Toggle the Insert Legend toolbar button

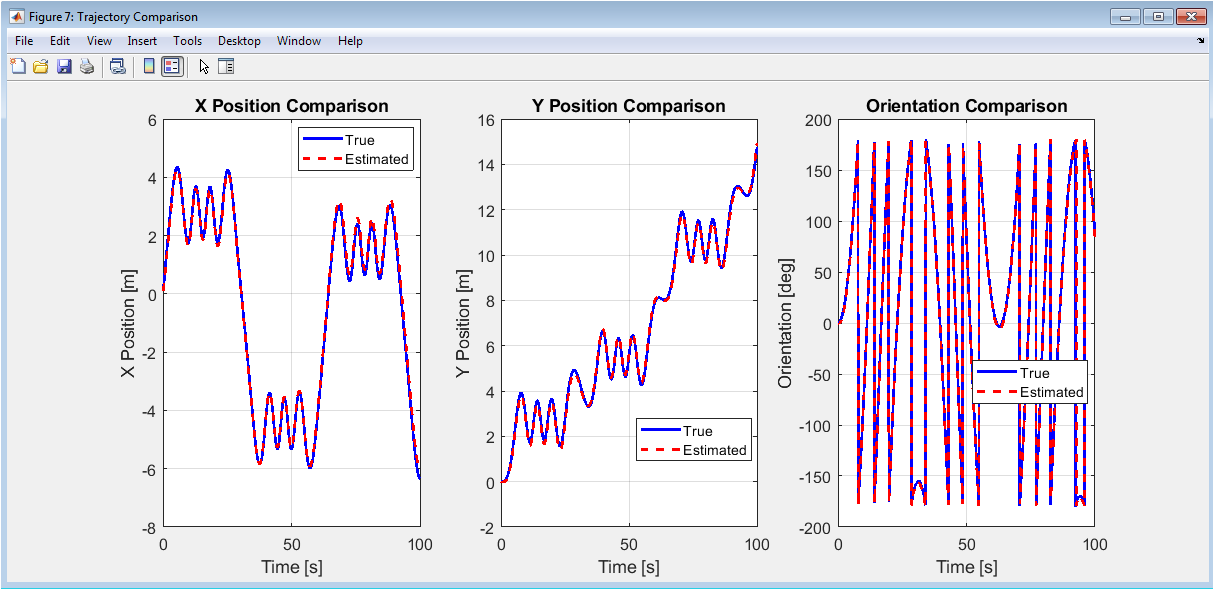pos(172,67)
